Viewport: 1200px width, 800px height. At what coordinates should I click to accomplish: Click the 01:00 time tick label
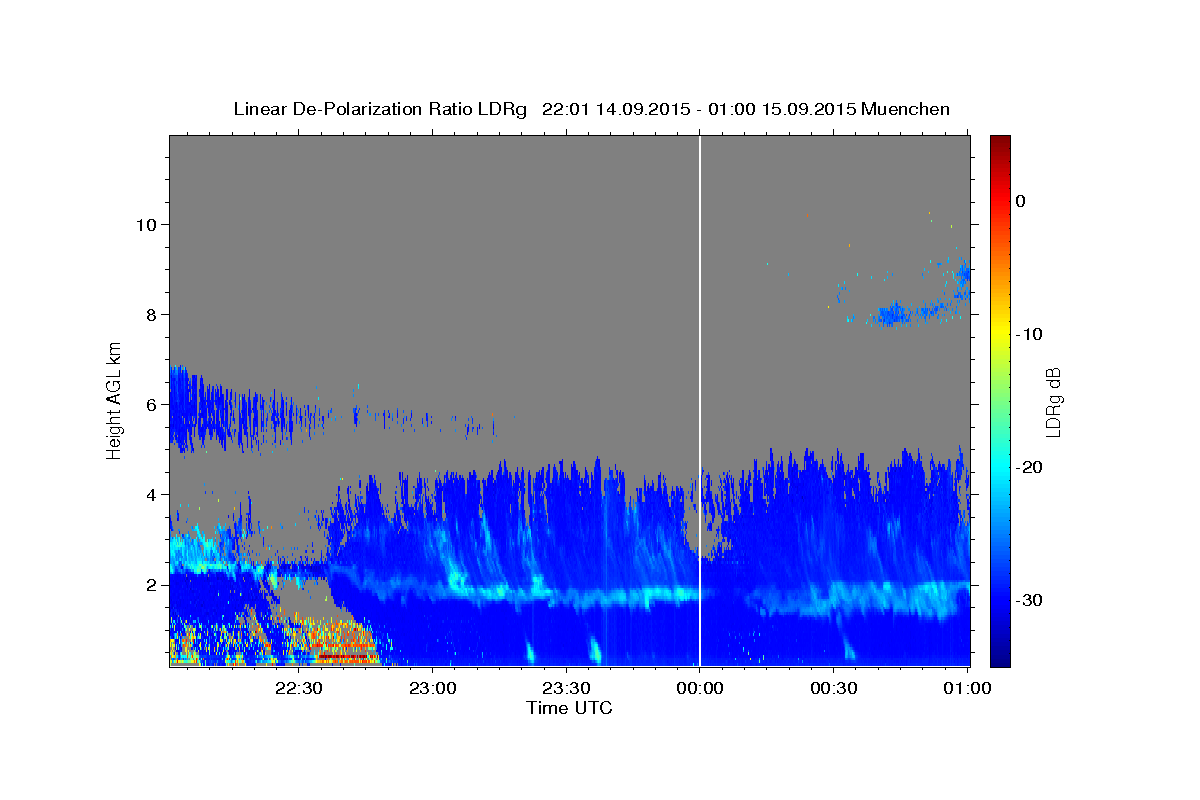pos(967,689)
